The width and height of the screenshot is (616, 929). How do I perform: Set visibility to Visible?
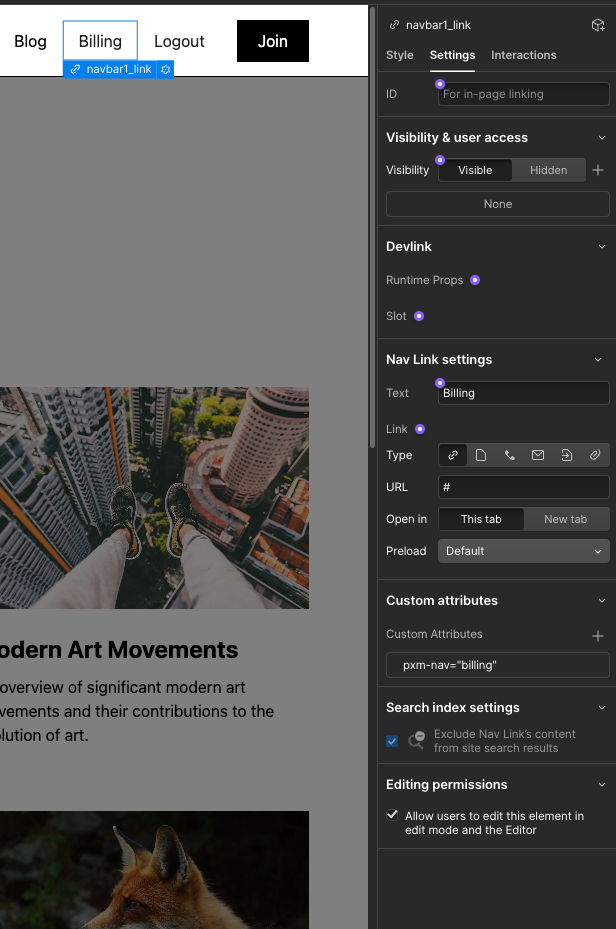pyautogui.click(x=475, y=170)
